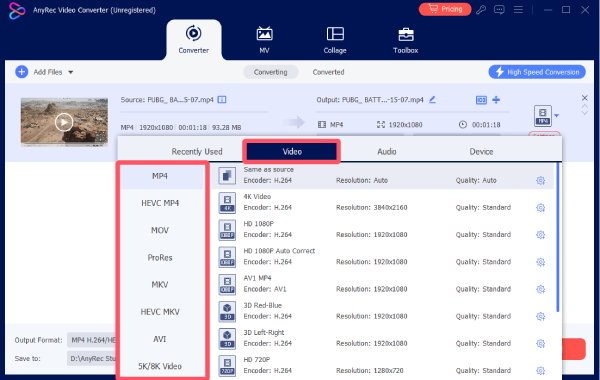
Task: Select 5K/8K Video in the format list
Action: coord(160,366)
